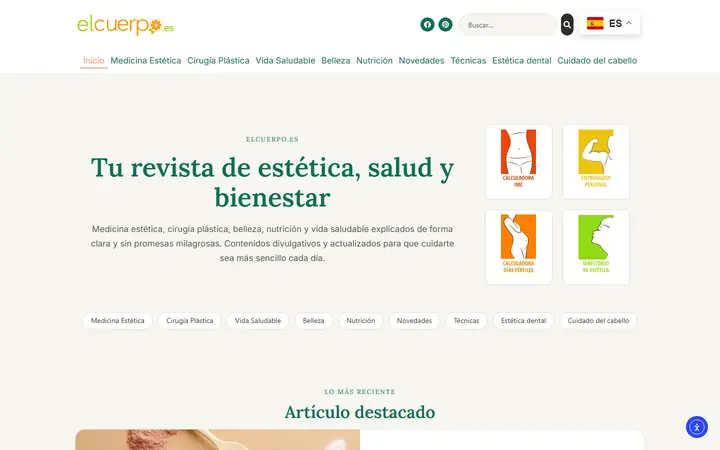Open Cirugía Plástica nav menu item

[x=218, y=61]
